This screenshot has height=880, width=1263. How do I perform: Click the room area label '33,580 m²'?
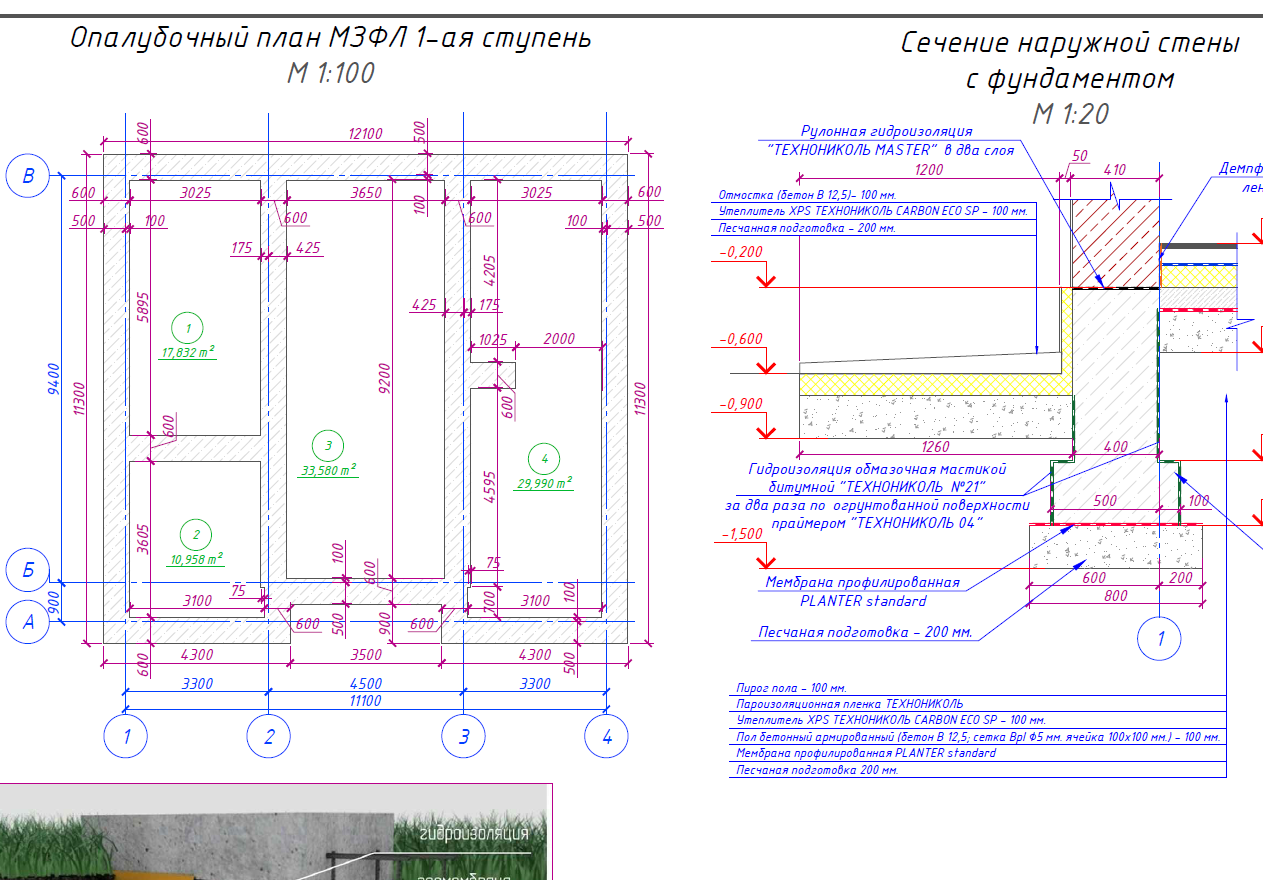click(329, 470)
